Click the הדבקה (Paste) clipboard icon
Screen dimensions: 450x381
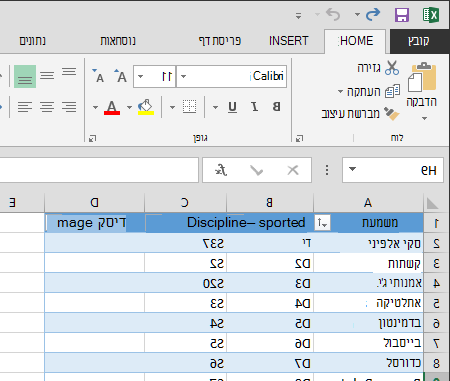point(422,77)
